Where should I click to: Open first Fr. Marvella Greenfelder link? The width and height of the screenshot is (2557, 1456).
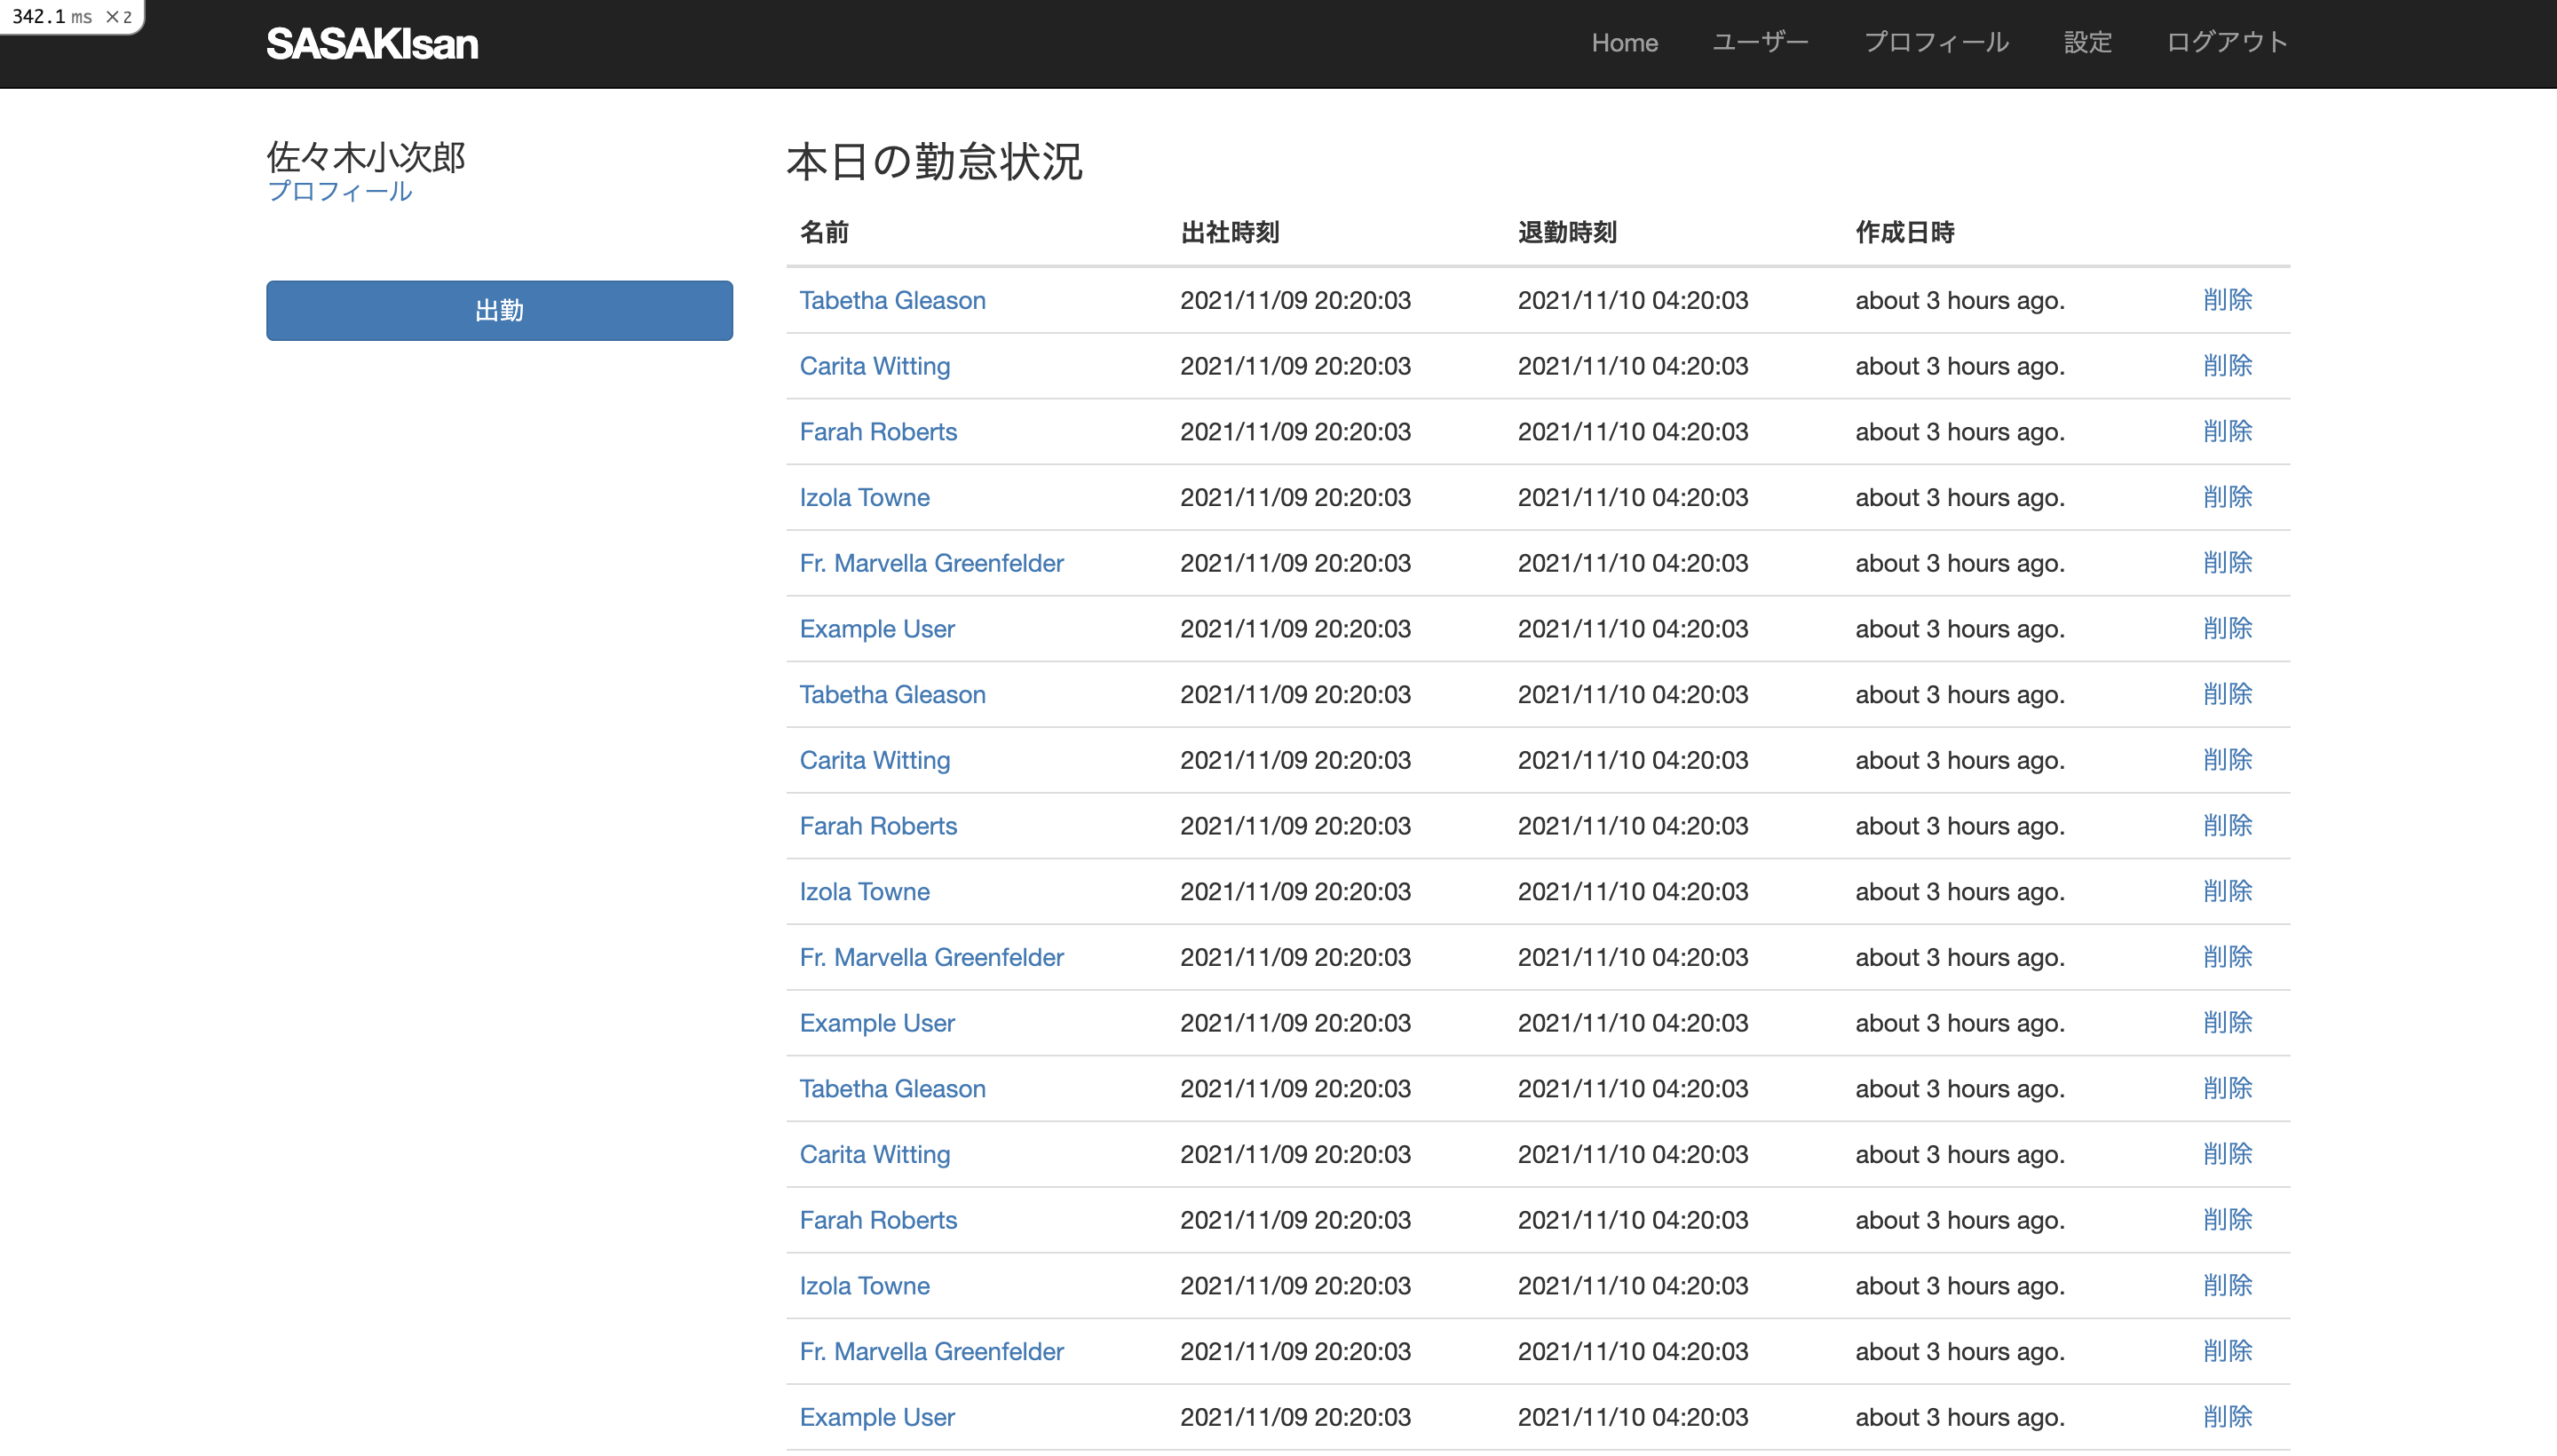pyautogui.click(x=931, y=563)
